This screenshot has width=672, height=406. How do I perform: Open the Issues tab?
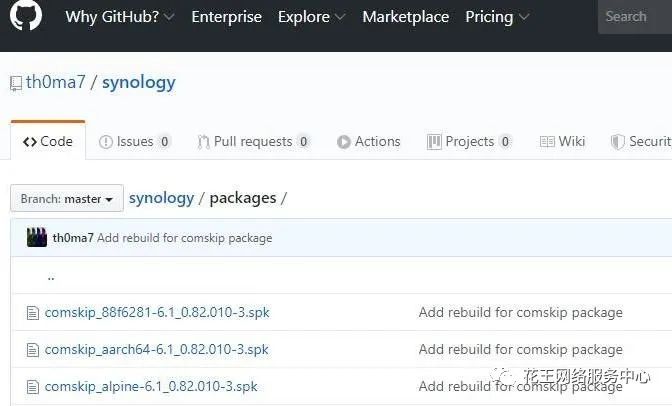134,142
